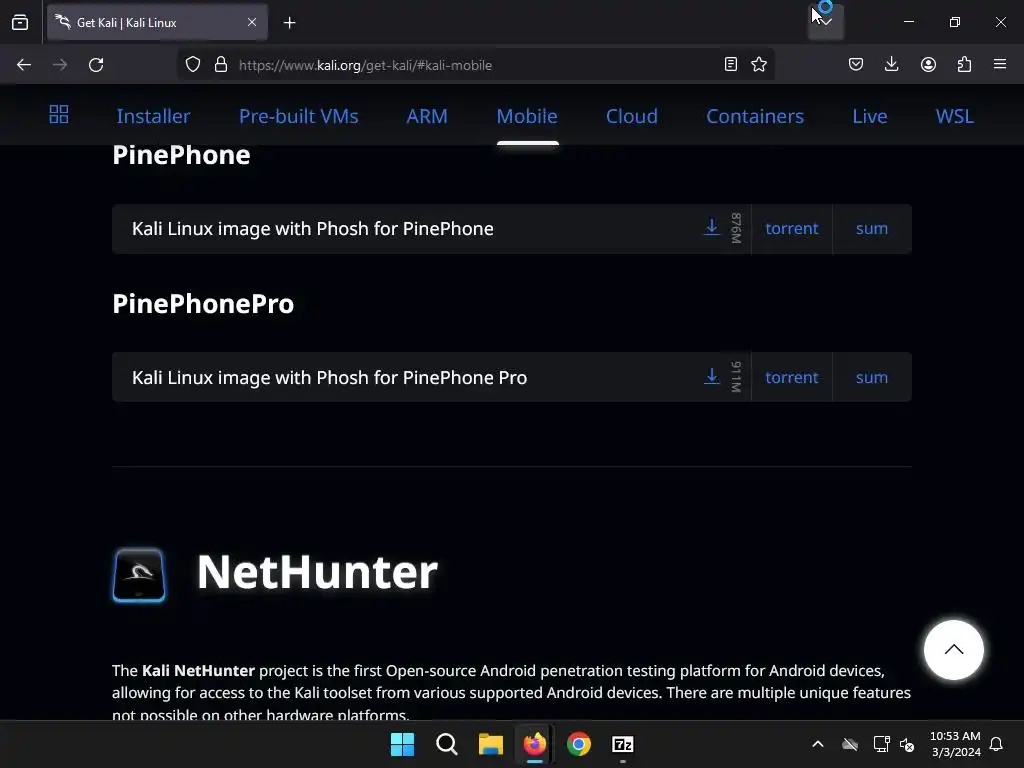Viewport: 1024px width, 768px height.
Task: Bookmark this page with the star
Action: [x=759, y=64]
